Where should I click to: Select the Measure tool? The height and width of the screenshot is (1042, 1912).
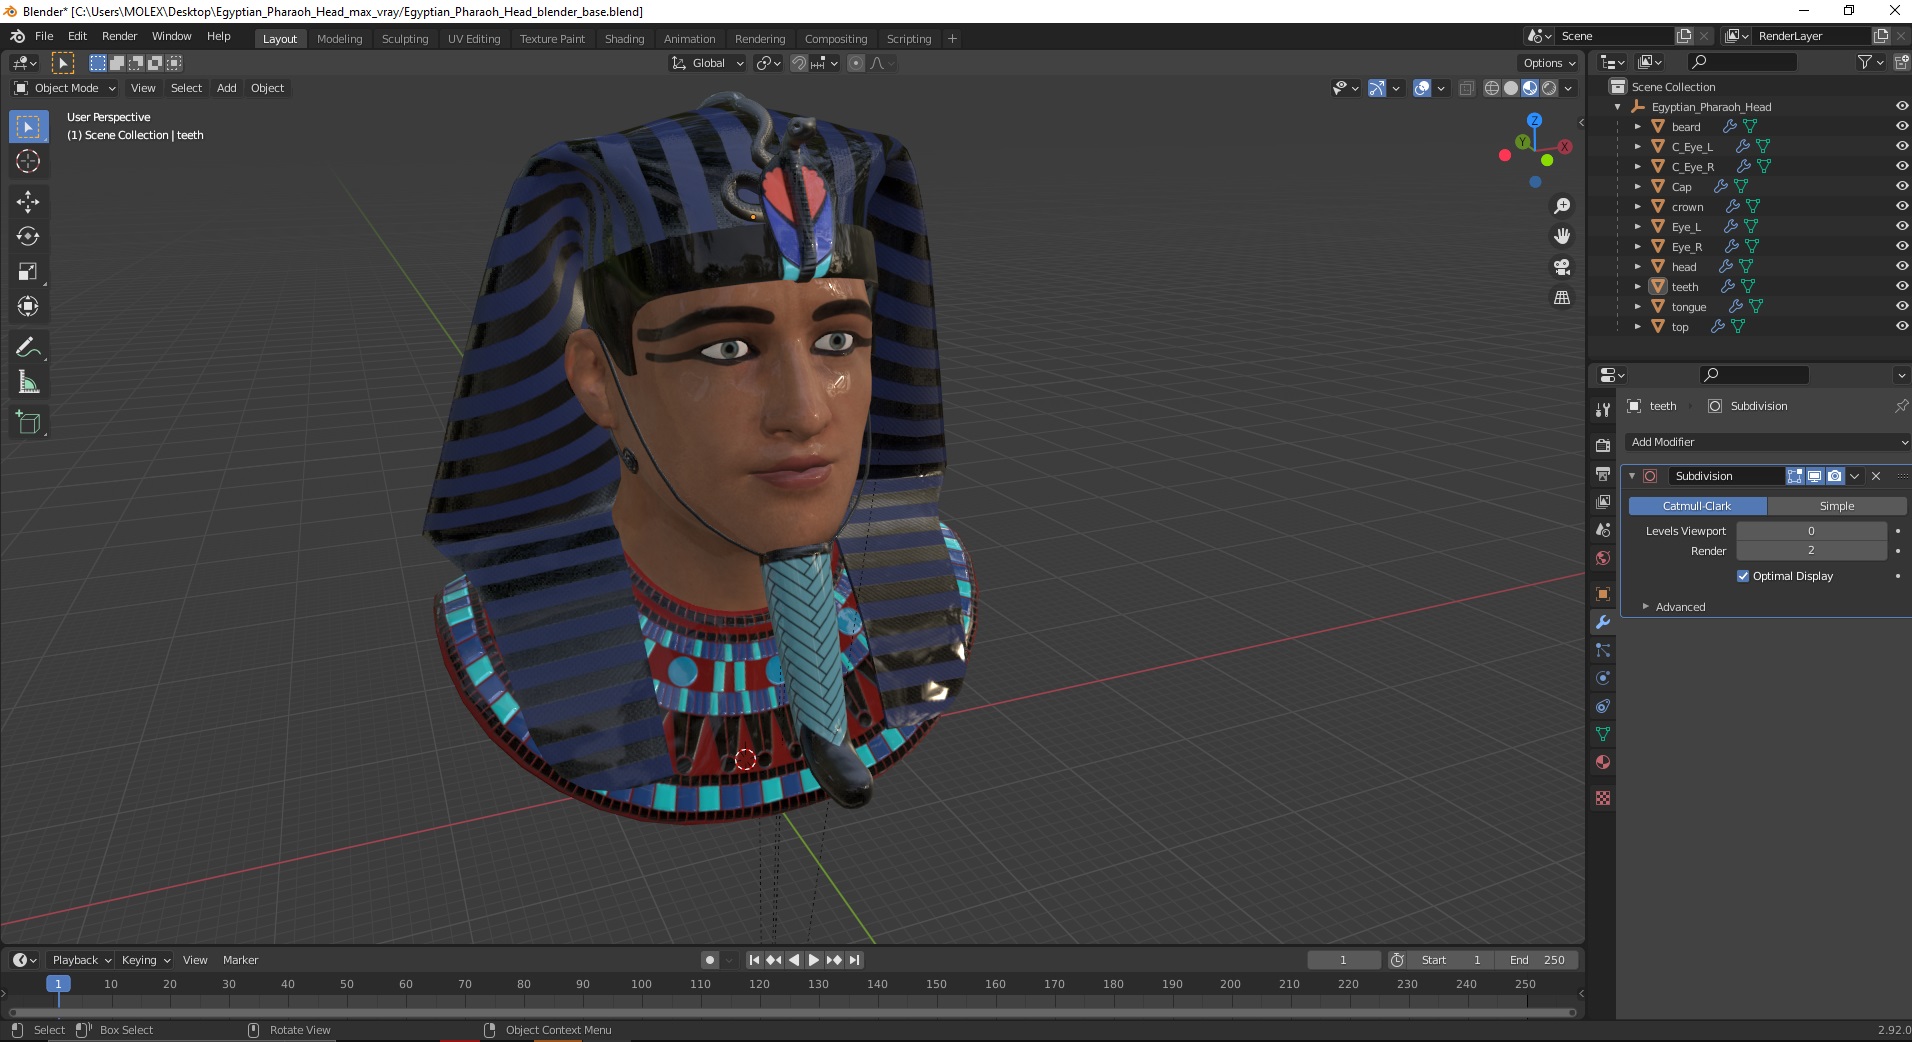point(28,383)
